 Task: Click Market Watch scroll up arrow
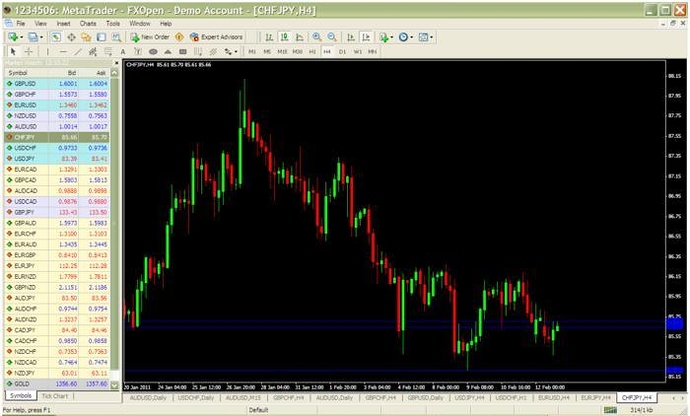pyautogui.click(x=115, y=73)
